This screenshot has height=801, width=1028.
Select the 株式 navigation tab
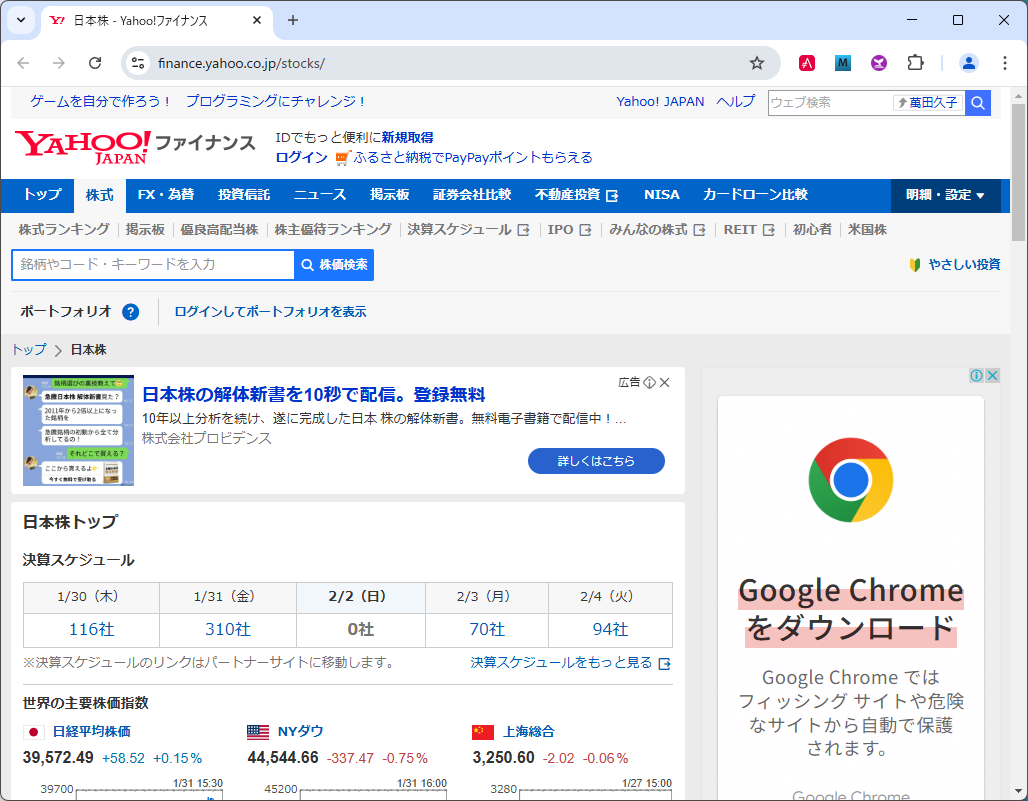pos(100,195)
